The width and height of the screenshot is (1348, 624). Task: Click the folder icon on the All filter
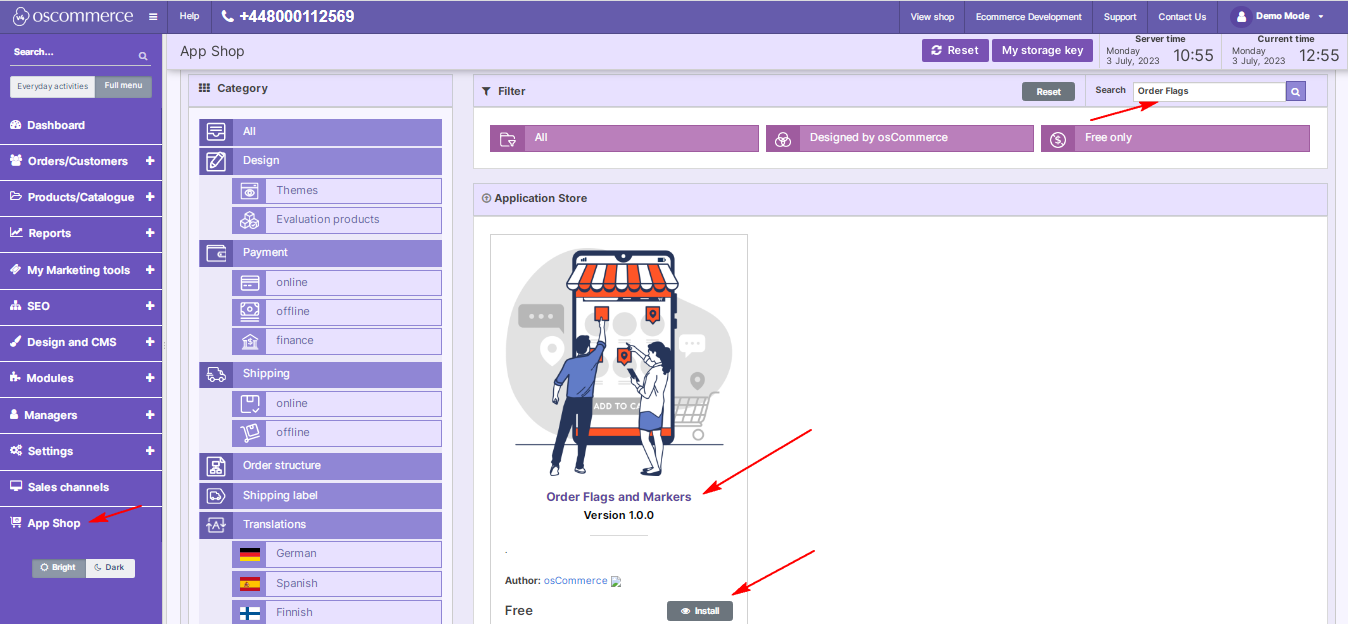[507, 138]
